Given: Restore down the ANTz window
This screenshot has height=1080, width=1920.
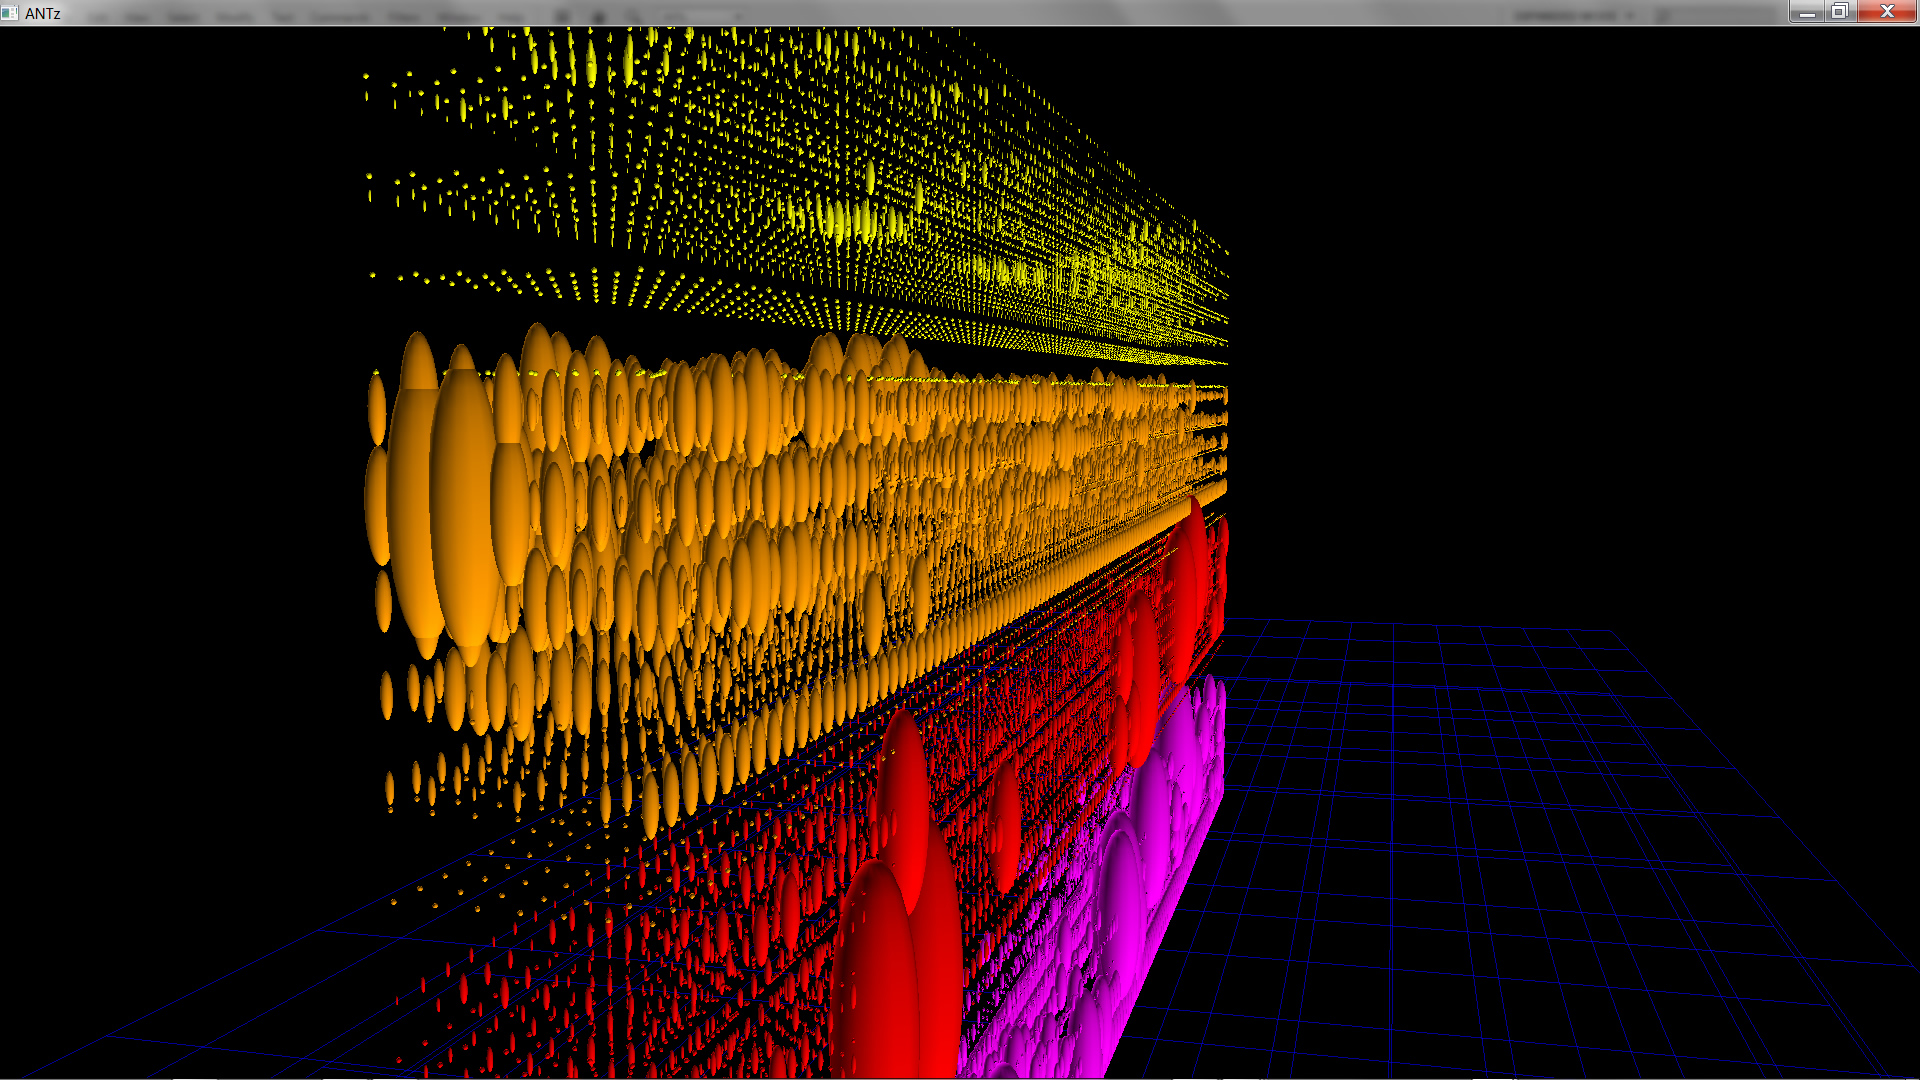Looking at the screenshot, I should tap(1839, 12).
